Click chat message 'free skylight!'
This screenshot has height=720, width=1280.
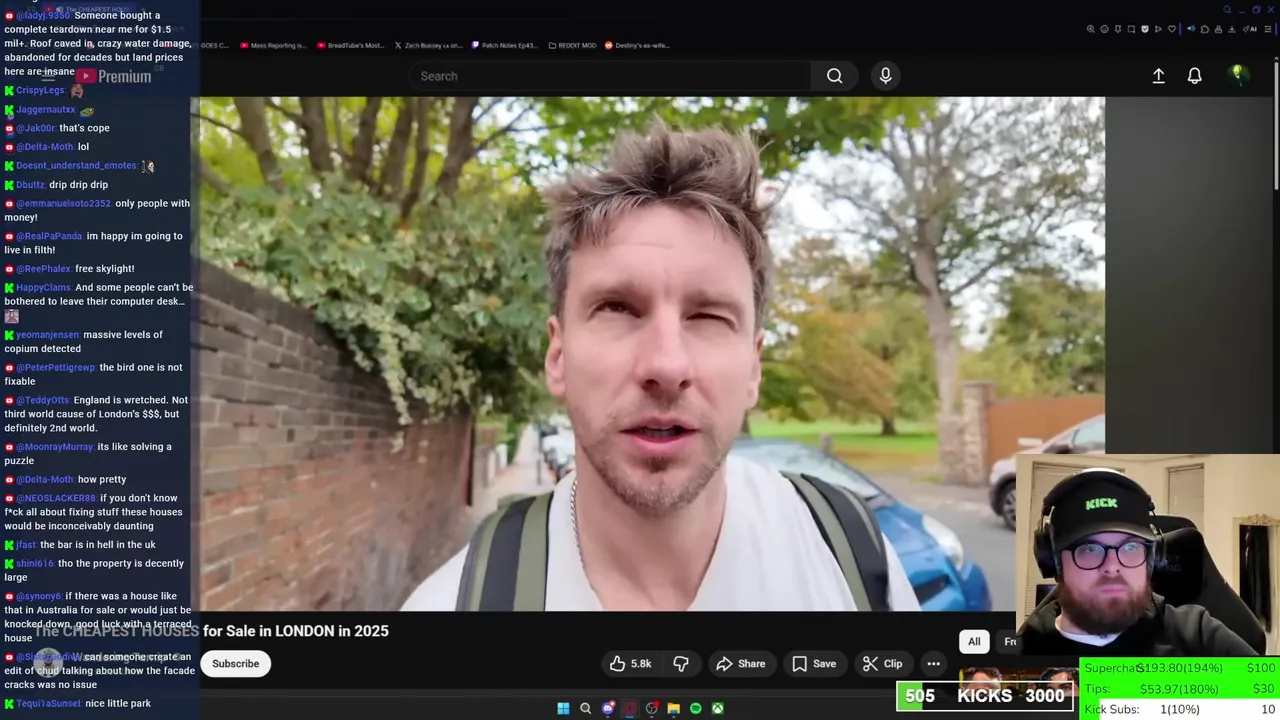click(x=104, y=269)
